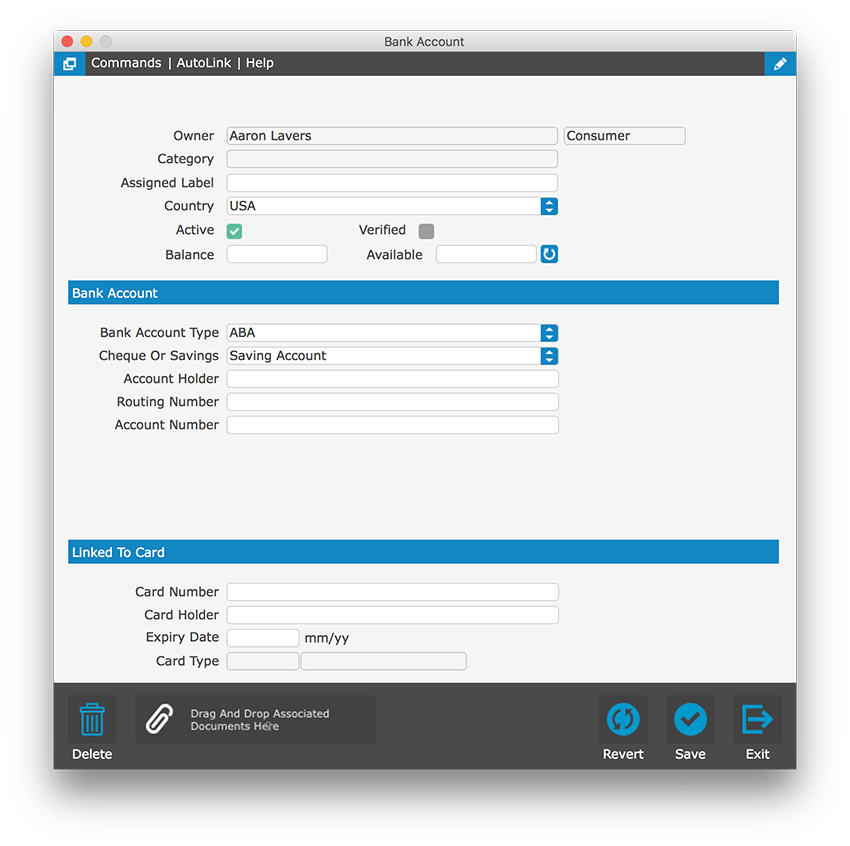Open the Cheque Or Savings dropdown
850x846 pixels.
click(549, 356)
